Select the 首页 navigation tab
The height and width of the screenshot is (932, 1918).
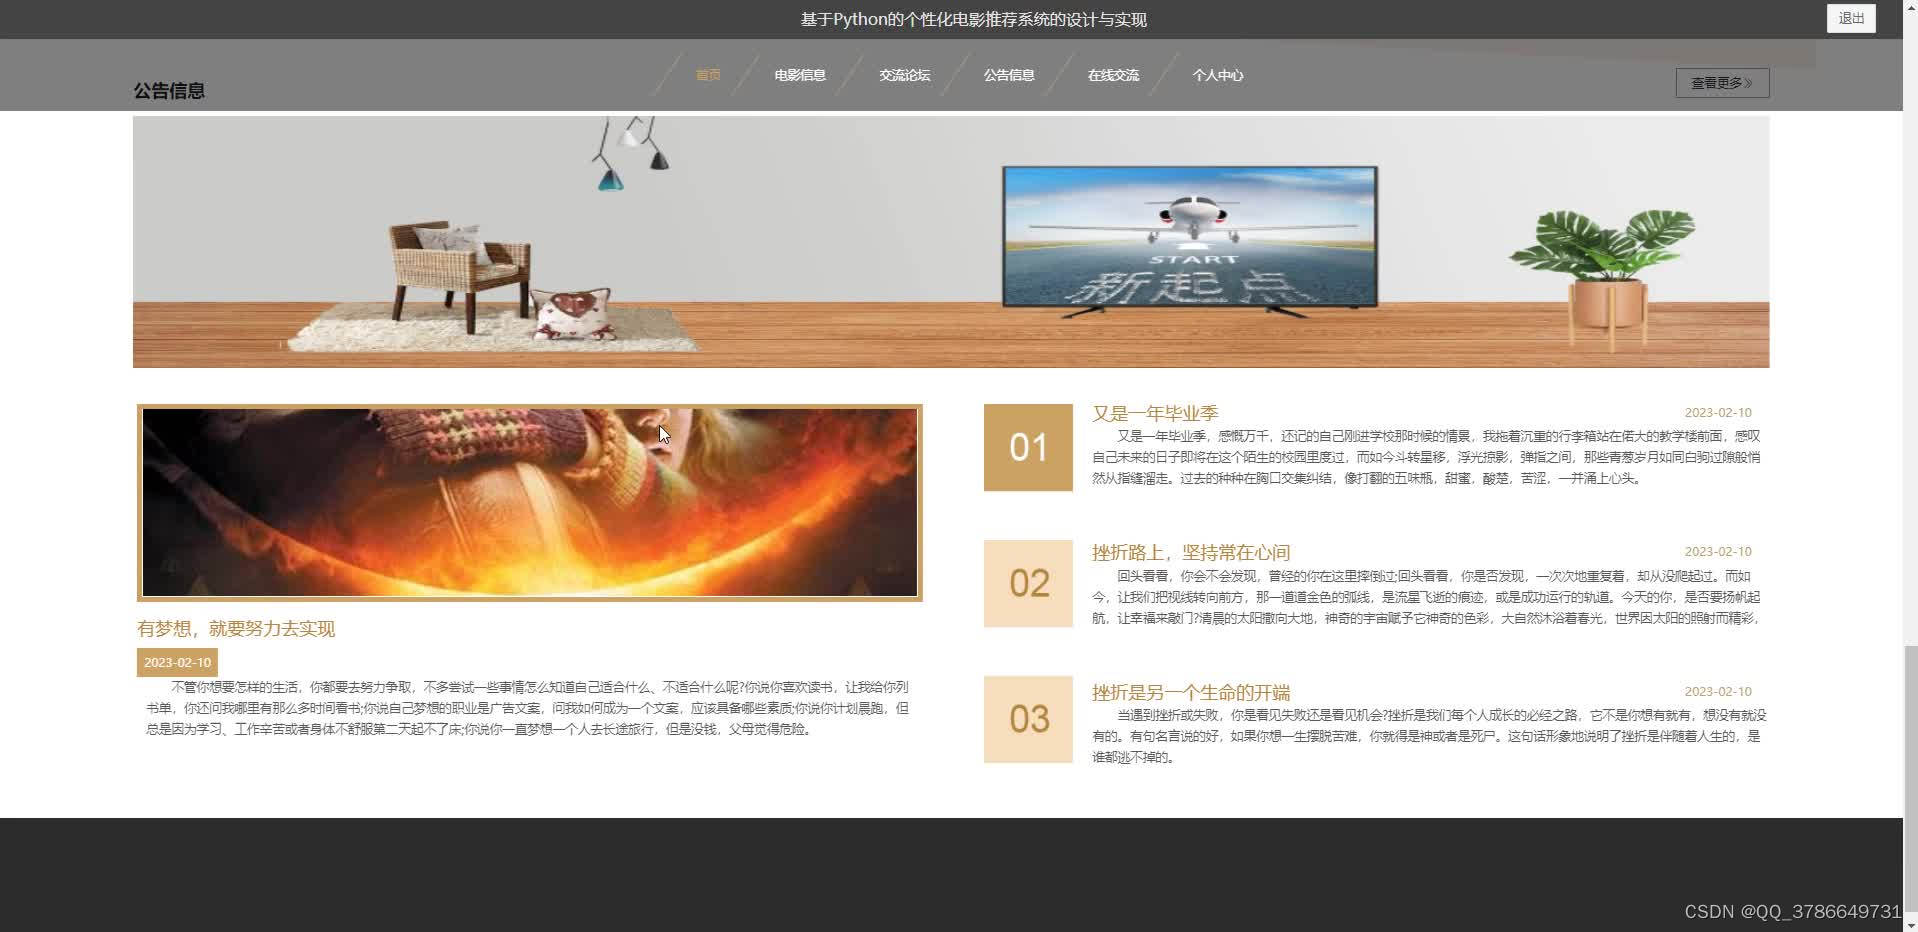click(707, 74)
